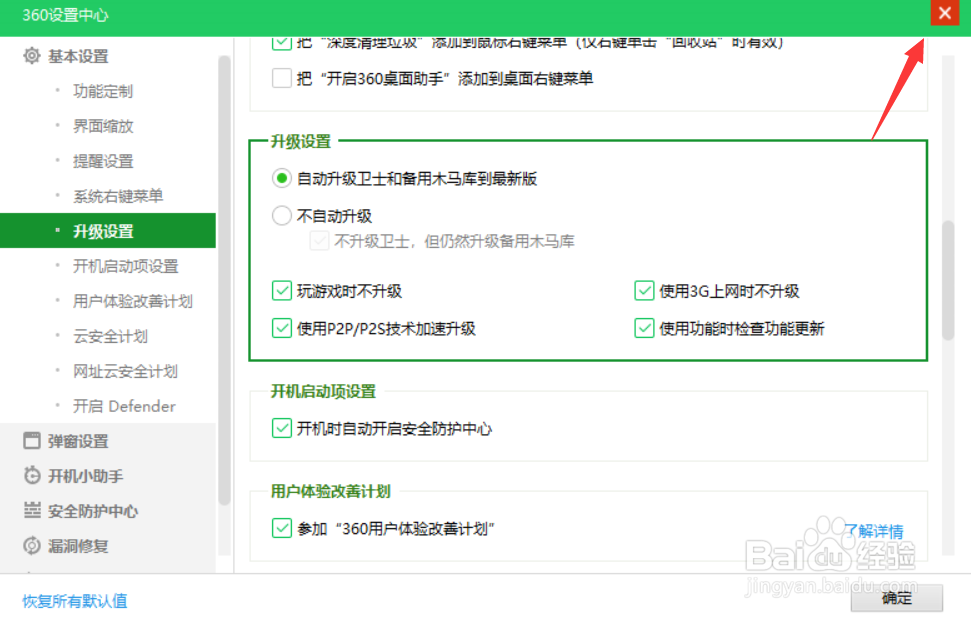Expand the 开机小助手 section
Image resolution: width=971 pixels, height=620 pixels.
click(x=85, y=476)
